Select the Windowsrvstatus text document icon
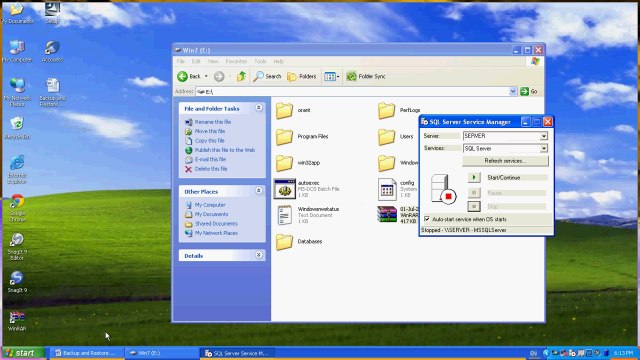 point(284,215)
